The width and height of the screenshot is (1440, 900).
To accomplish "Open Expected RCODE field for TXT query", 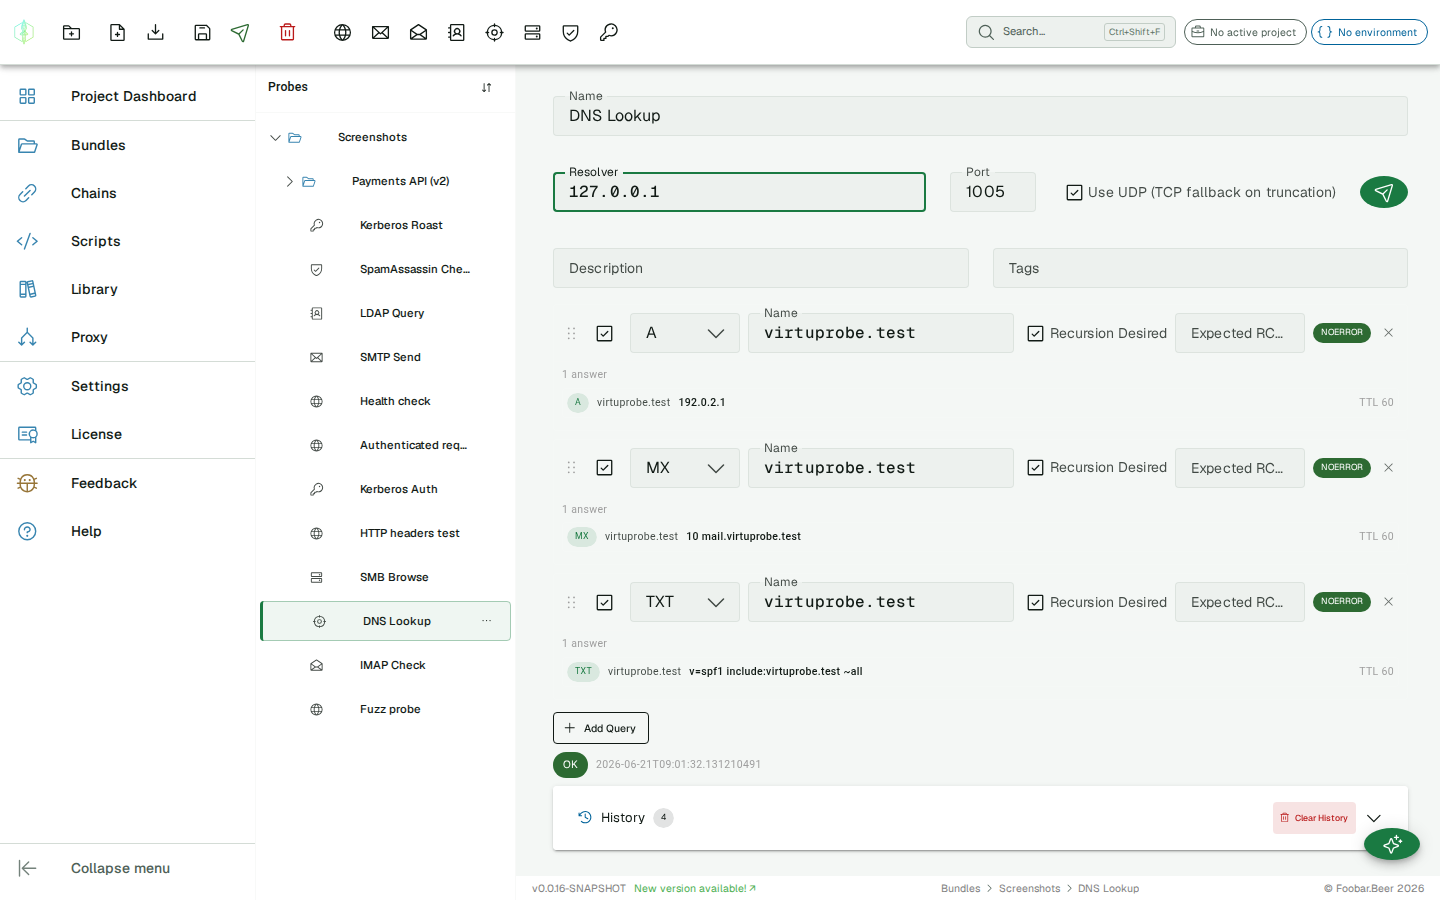I will pyautogui.click(x=1240, y=602).
